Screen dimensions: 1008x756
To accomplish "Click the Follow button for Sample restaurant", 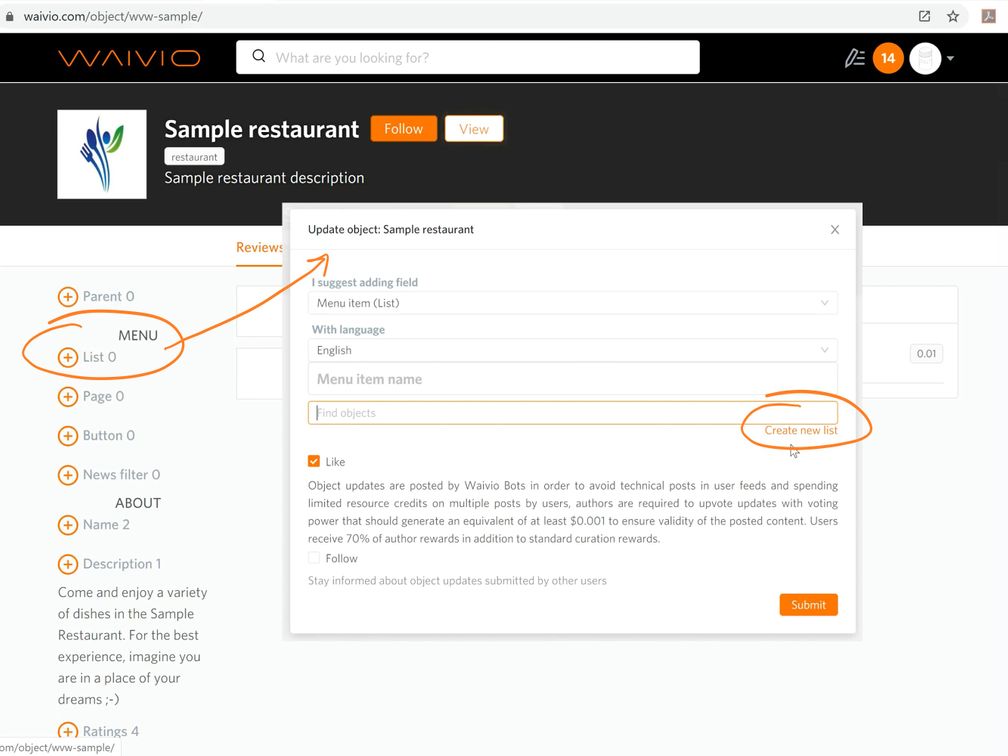I will [403, 129].
